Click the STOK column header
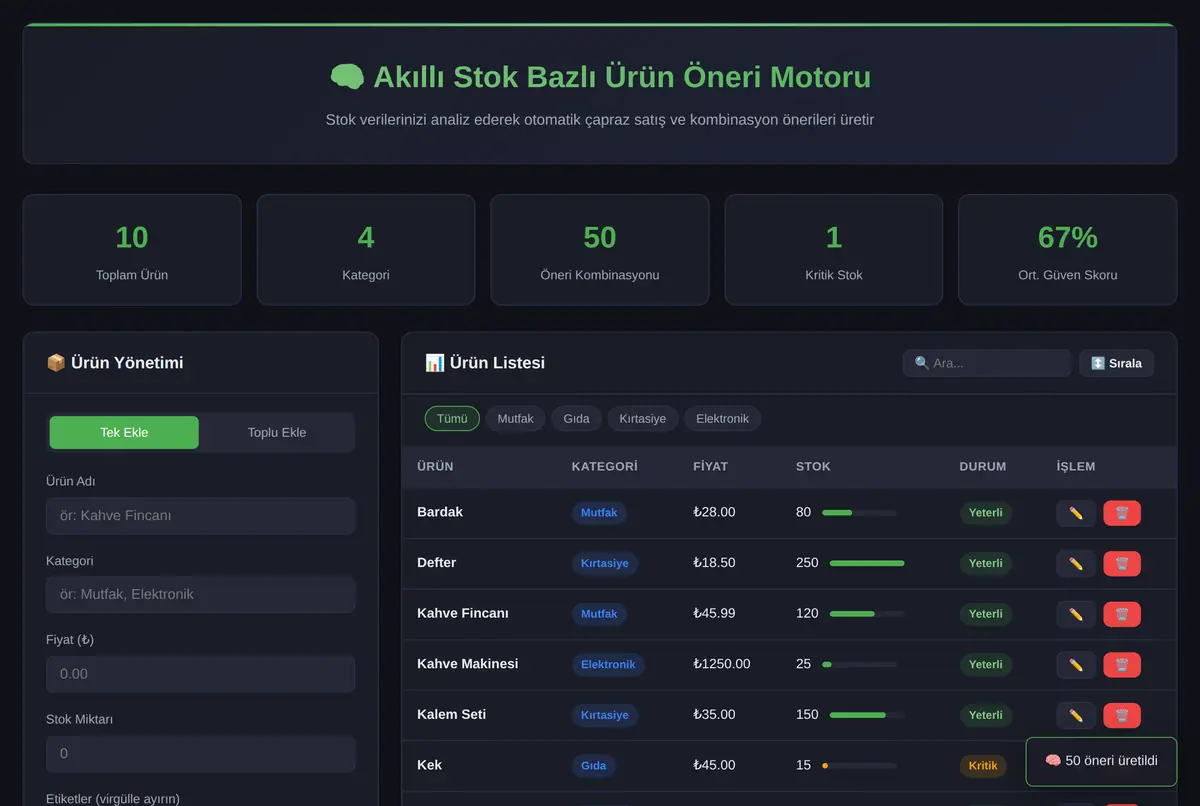 tap(813, 466)
